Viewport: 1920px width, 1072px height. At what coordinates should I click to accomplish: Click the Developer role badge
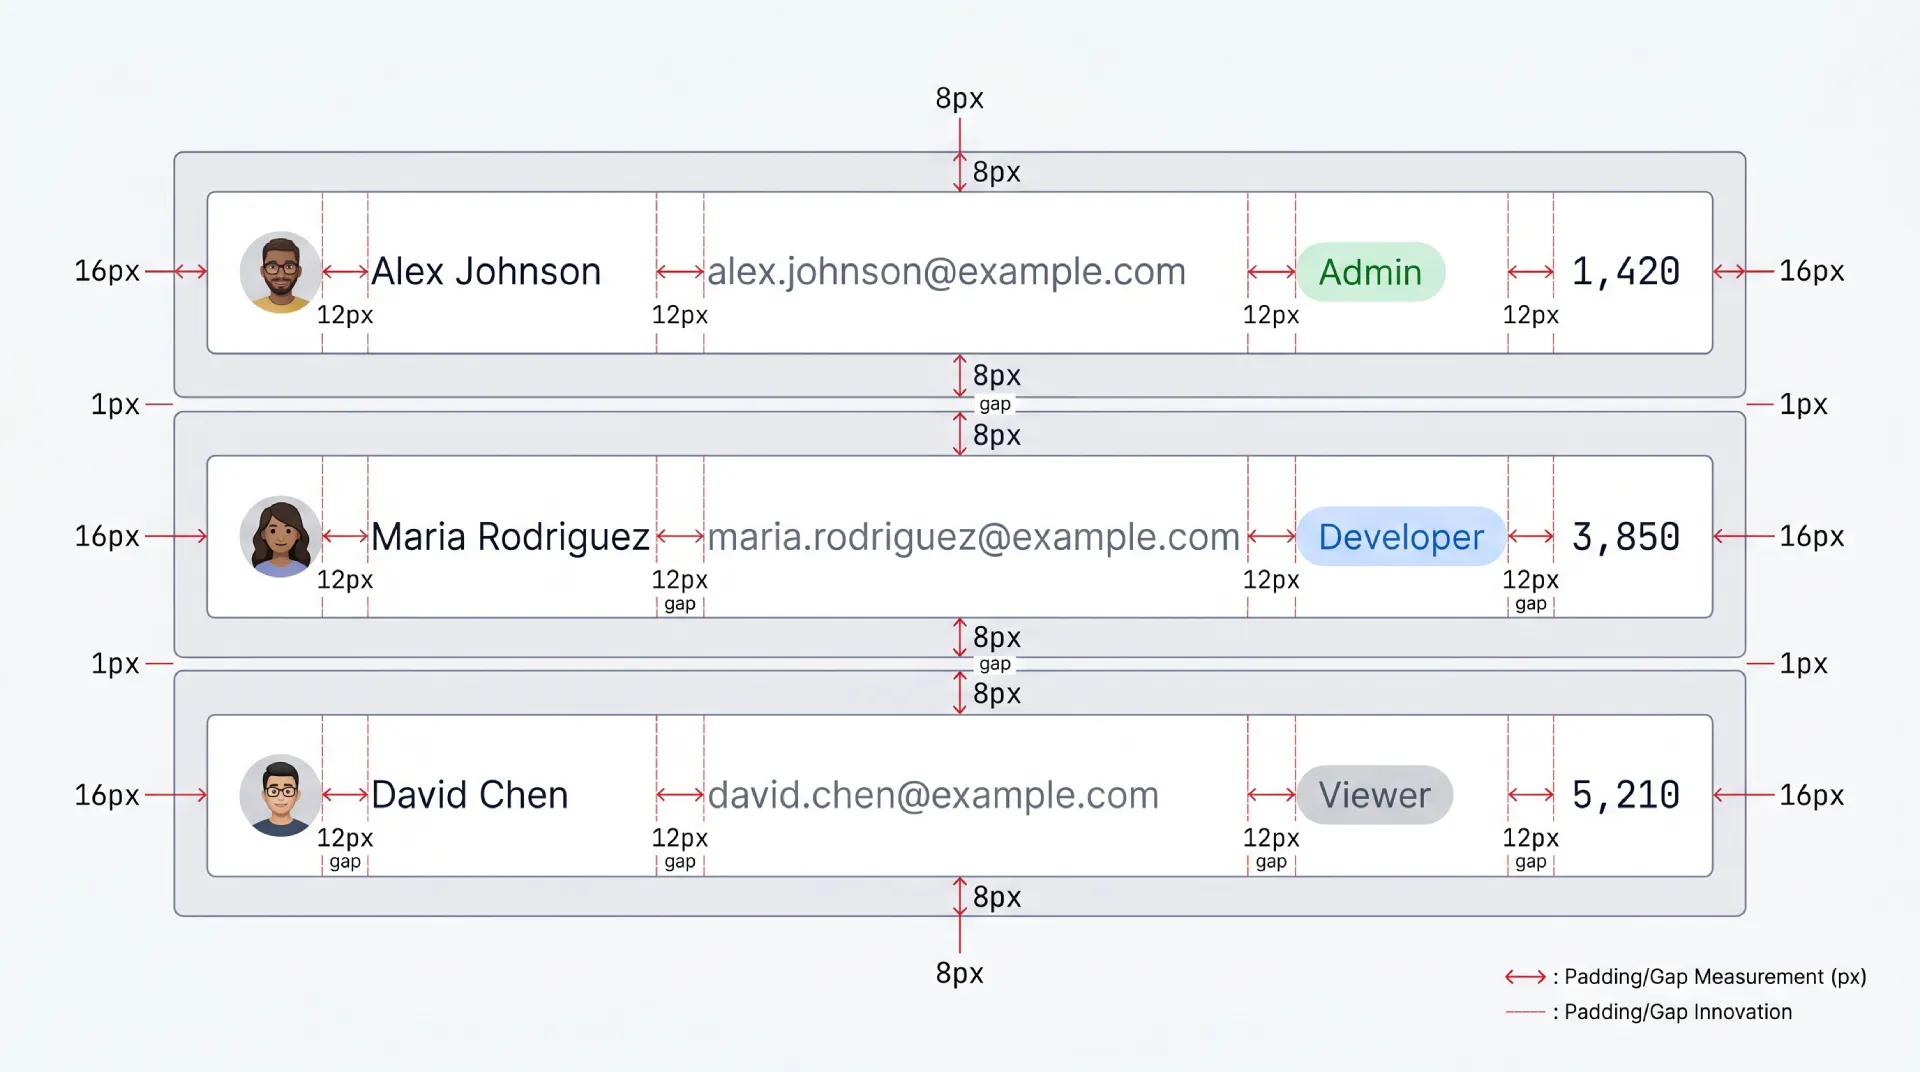pos(1401,537)
